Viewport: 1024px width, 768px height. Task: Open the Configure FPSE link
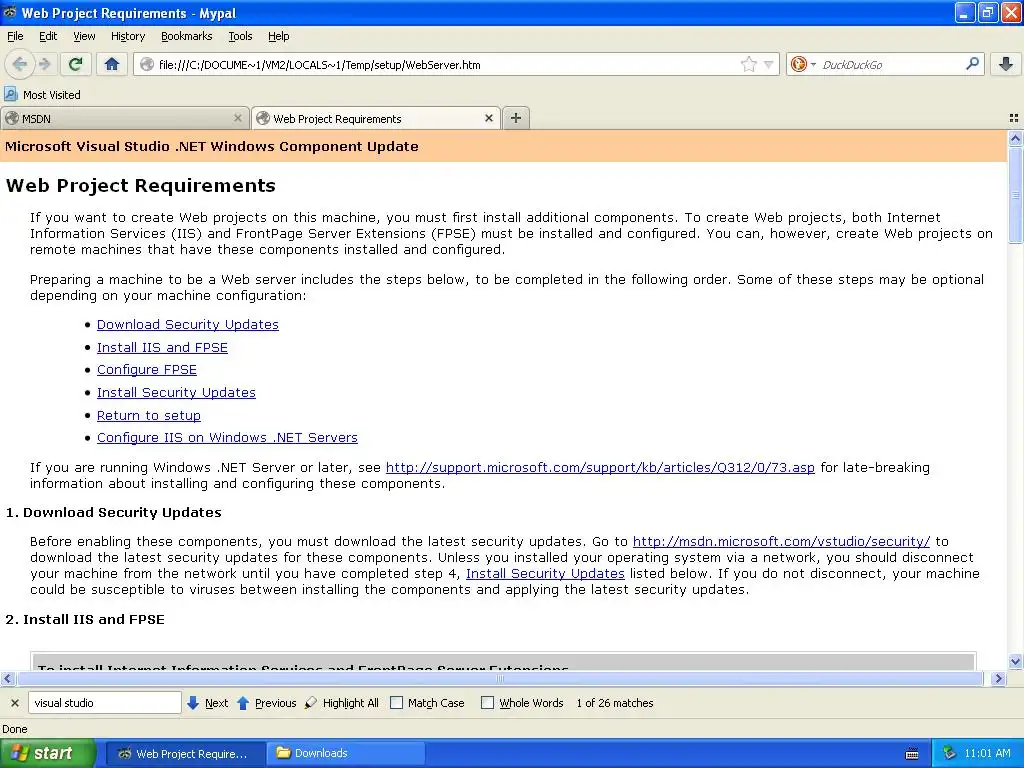tap(146, 370)
